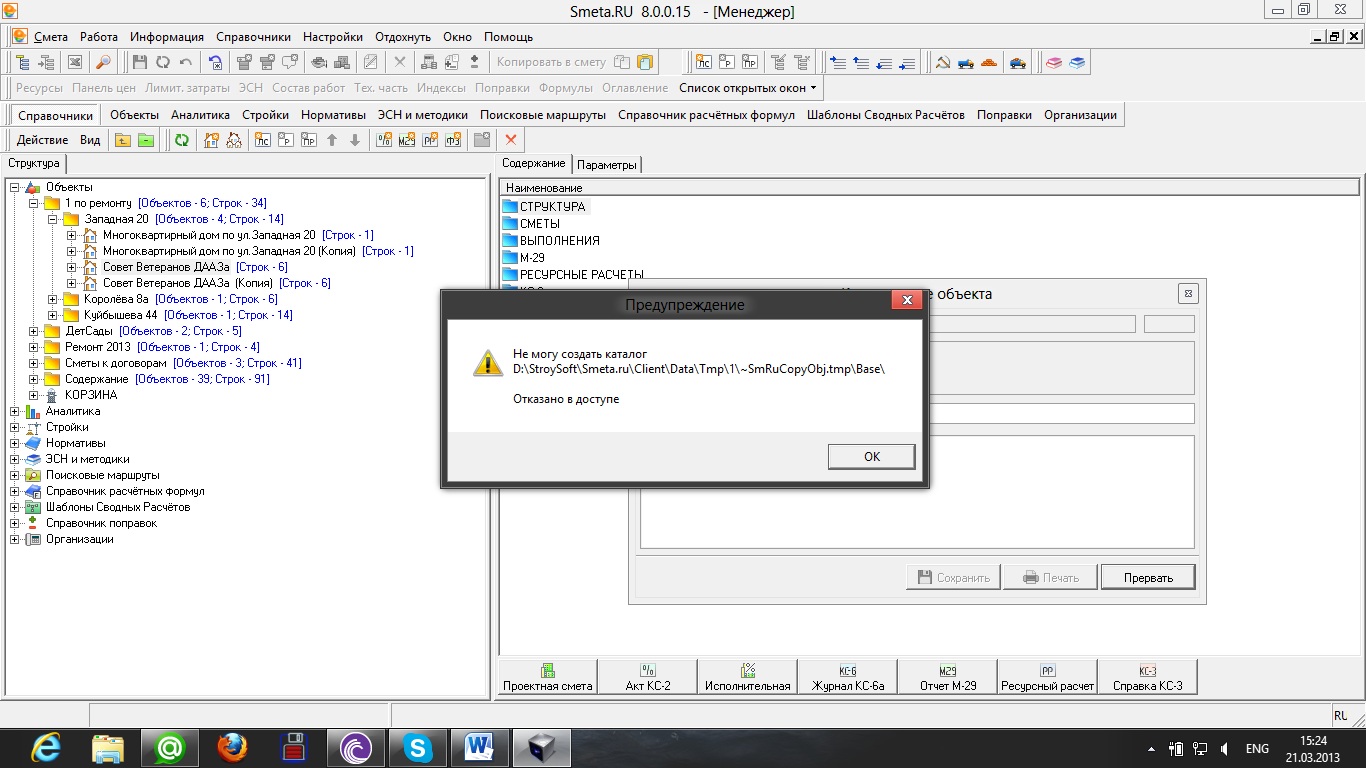Collapse the Объекты root tree node
Viewport: 1366px width, 768px height.
[x=14, y=187]
